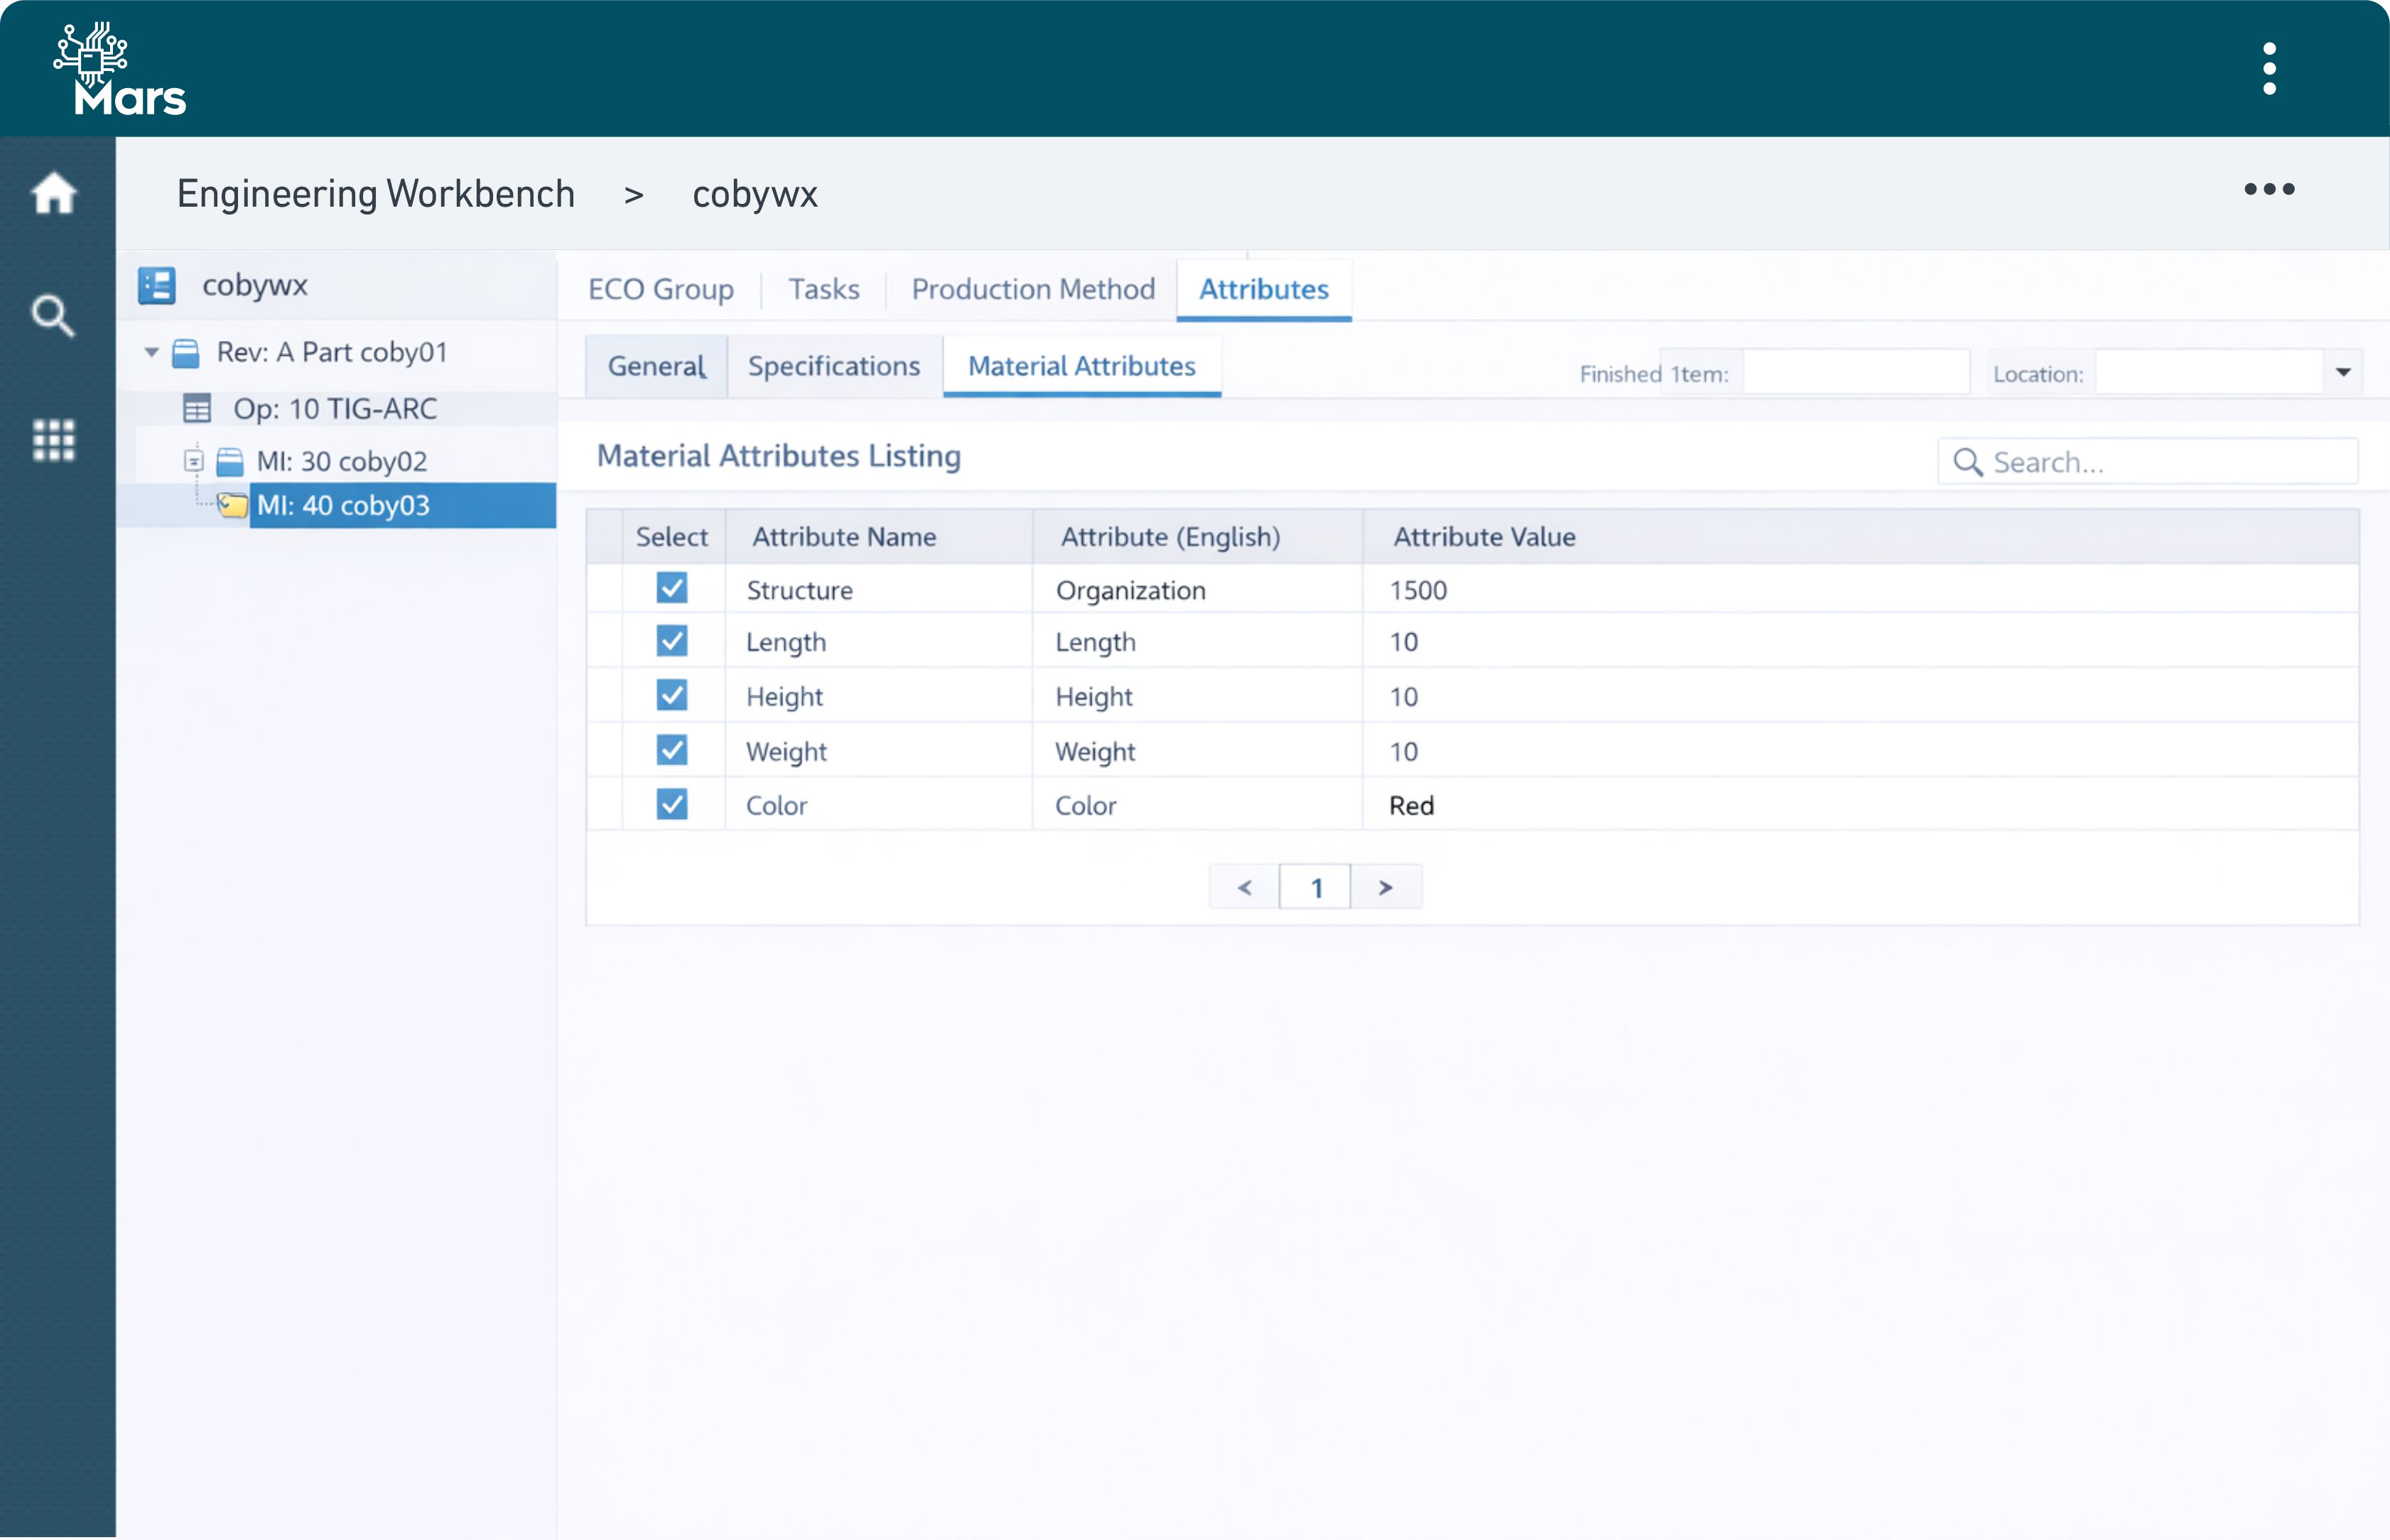Open the Location dropdown
2390x1540 pixels.
pos(2344,371)
